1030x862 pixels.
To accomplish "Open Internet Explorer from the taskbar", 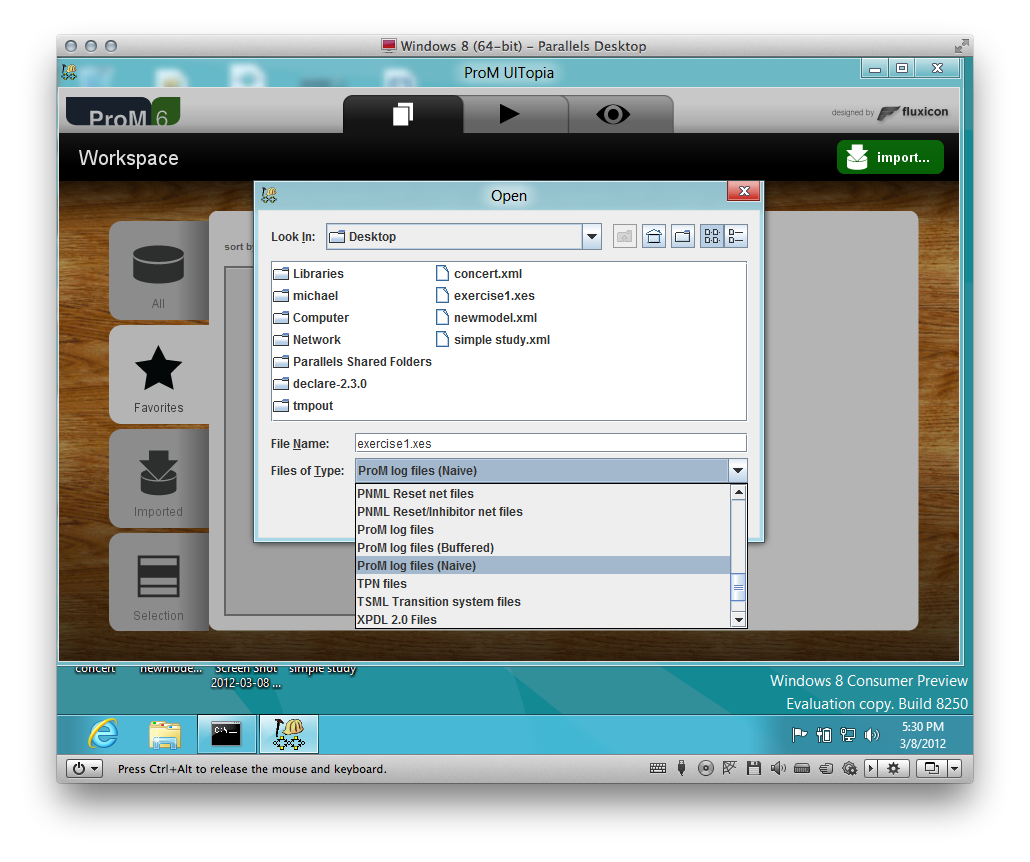I will point(104,734).
